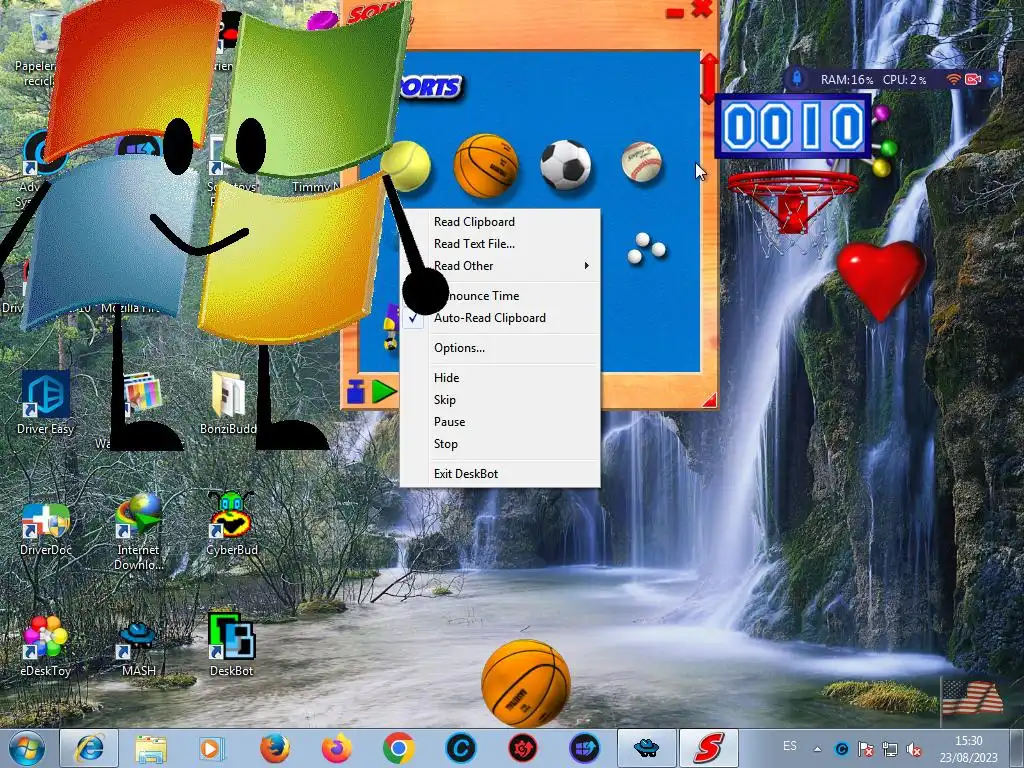This screenshot has height=768, width=1024.
Task: Open Internet Download Manager shortcut
Action: (138, 532)
